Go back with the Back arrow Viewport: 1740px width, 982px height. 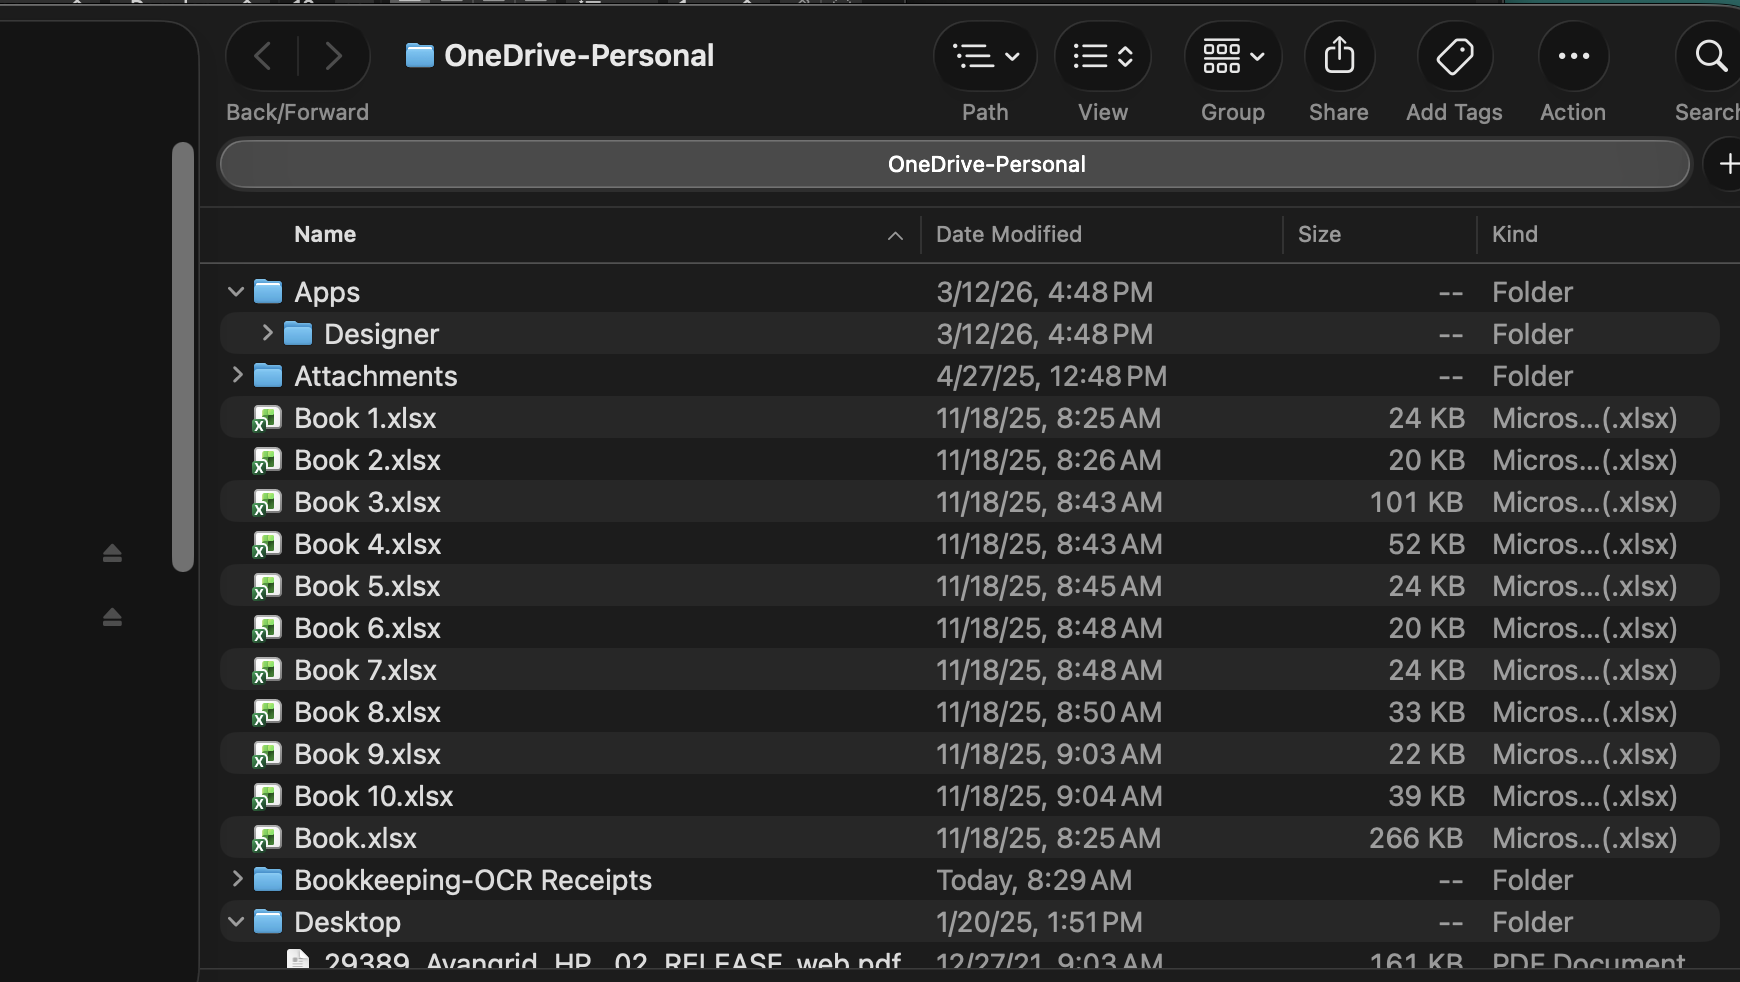tap(263, 56)
